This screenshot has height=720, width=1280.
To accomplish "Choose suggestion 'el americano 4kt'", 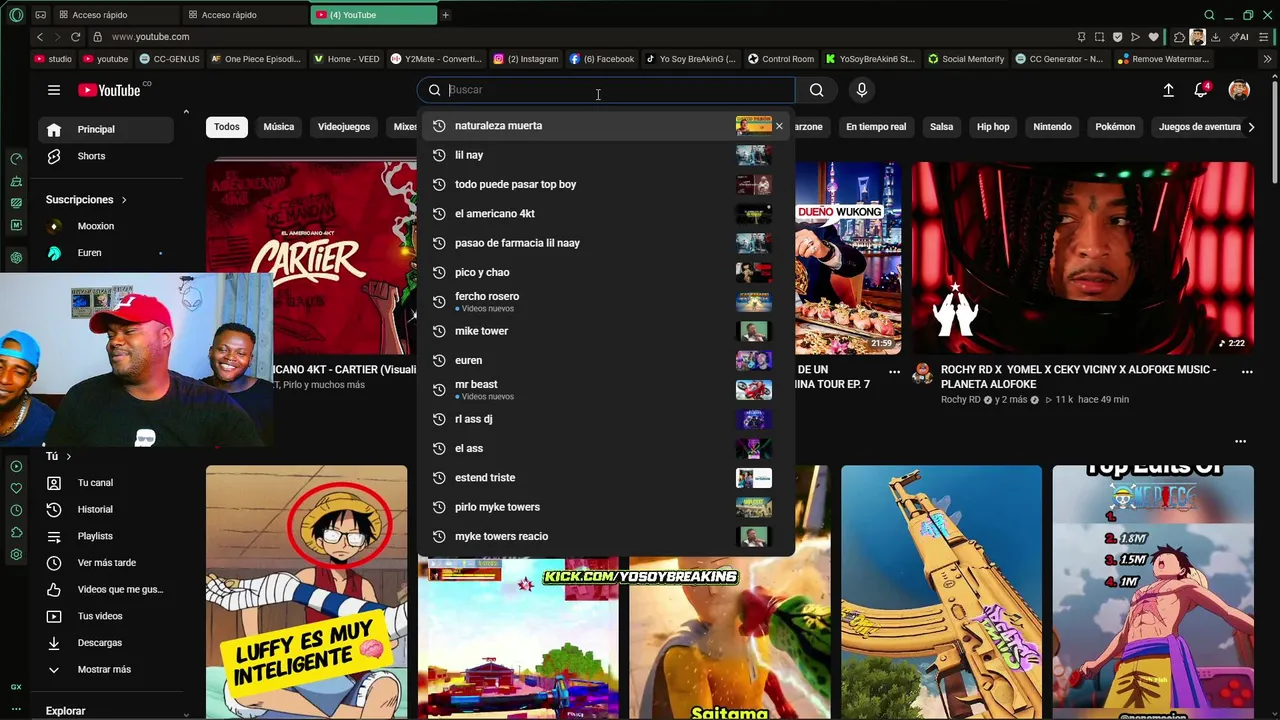I will [606, 214].
